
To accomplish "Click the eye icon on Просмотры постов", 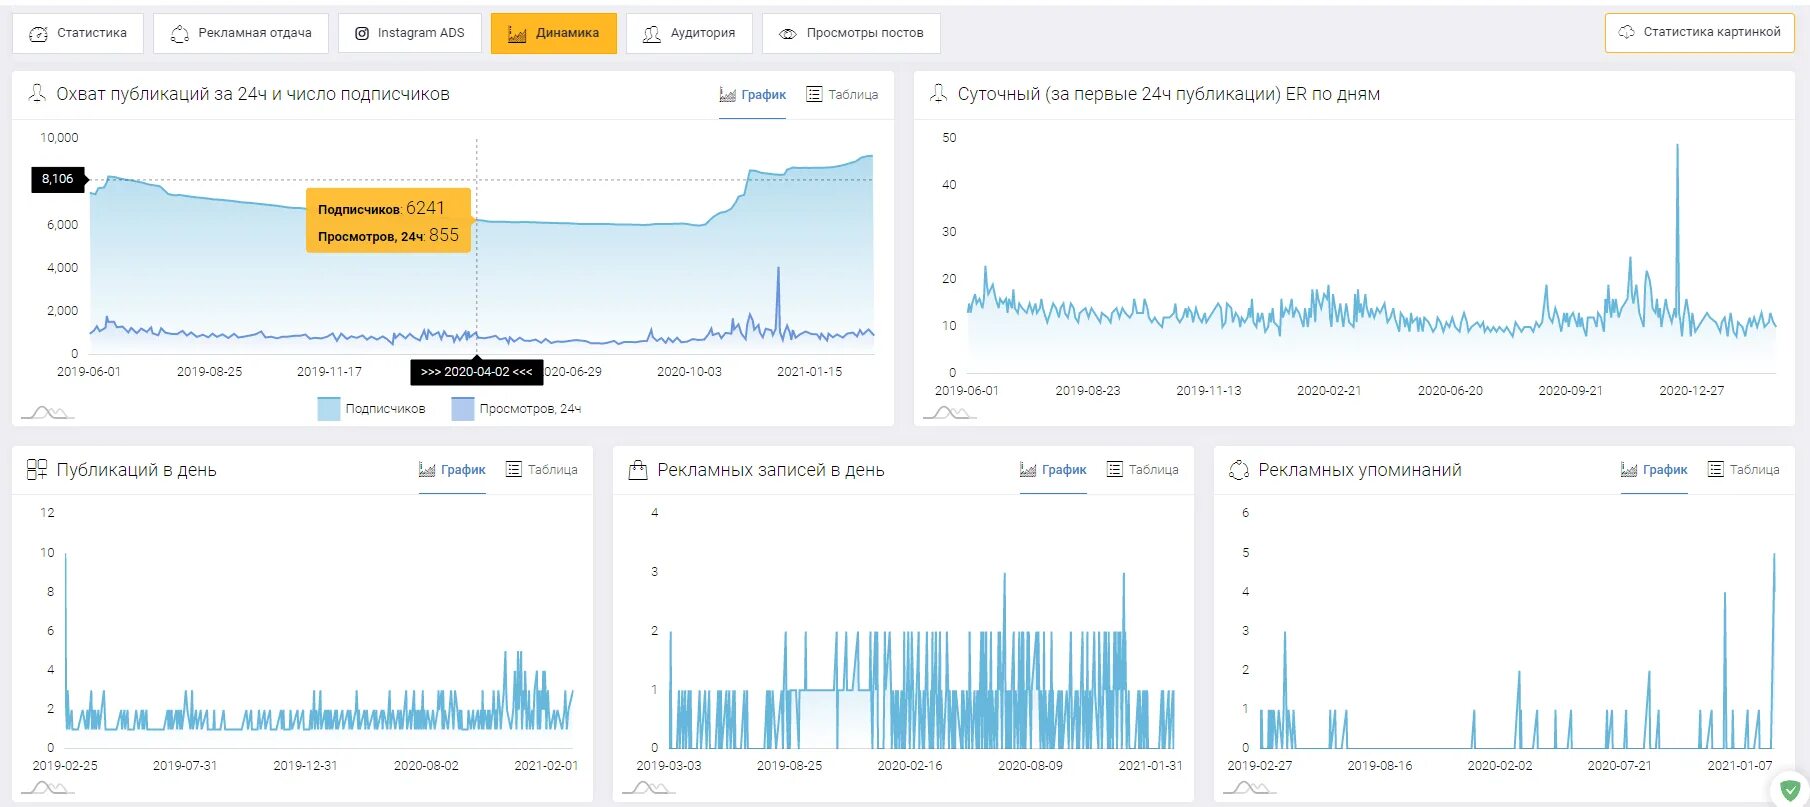I will (788, 34).
